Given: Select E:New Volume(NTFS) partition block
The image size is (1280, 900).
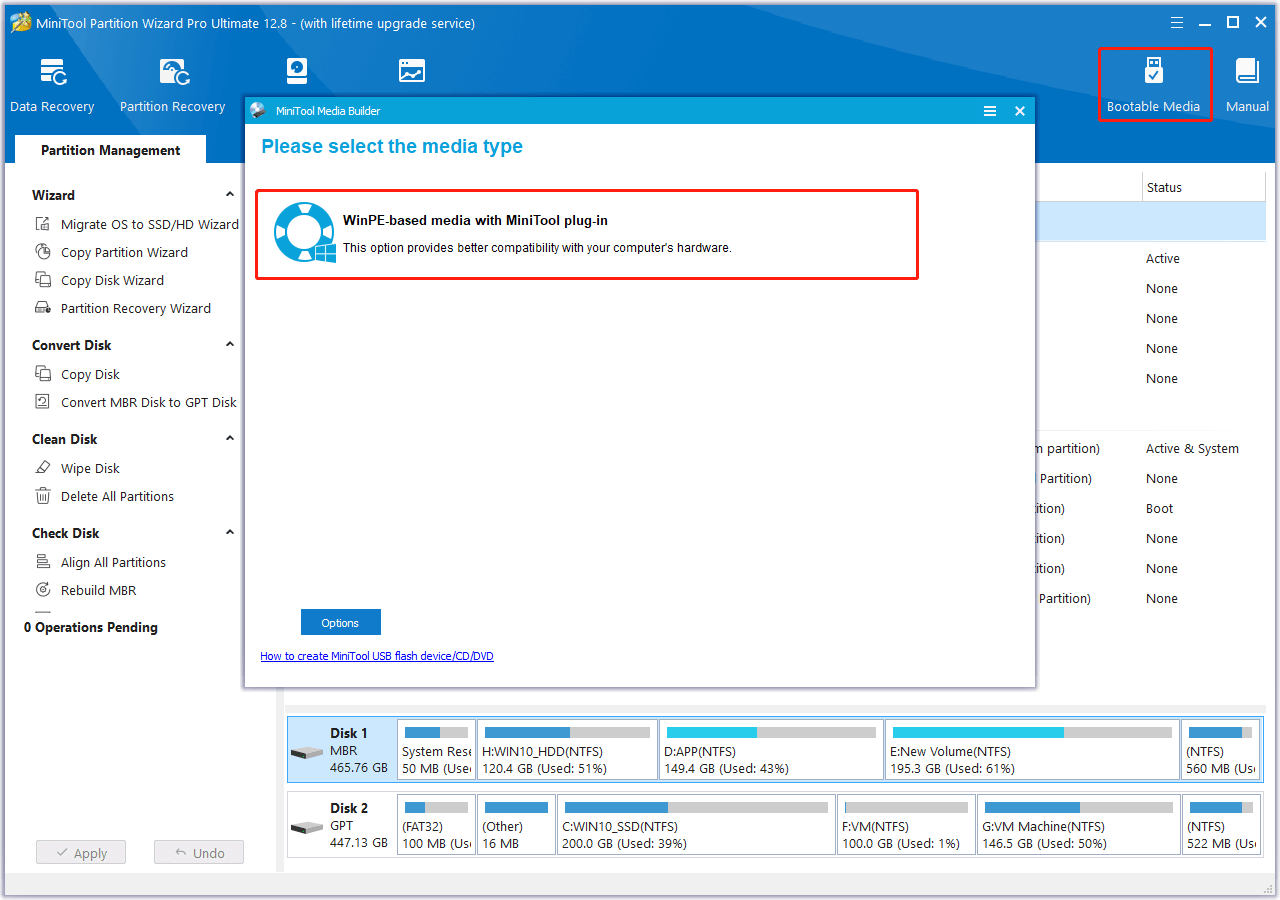Looking at the screenshot, I should coord(1032,750).
